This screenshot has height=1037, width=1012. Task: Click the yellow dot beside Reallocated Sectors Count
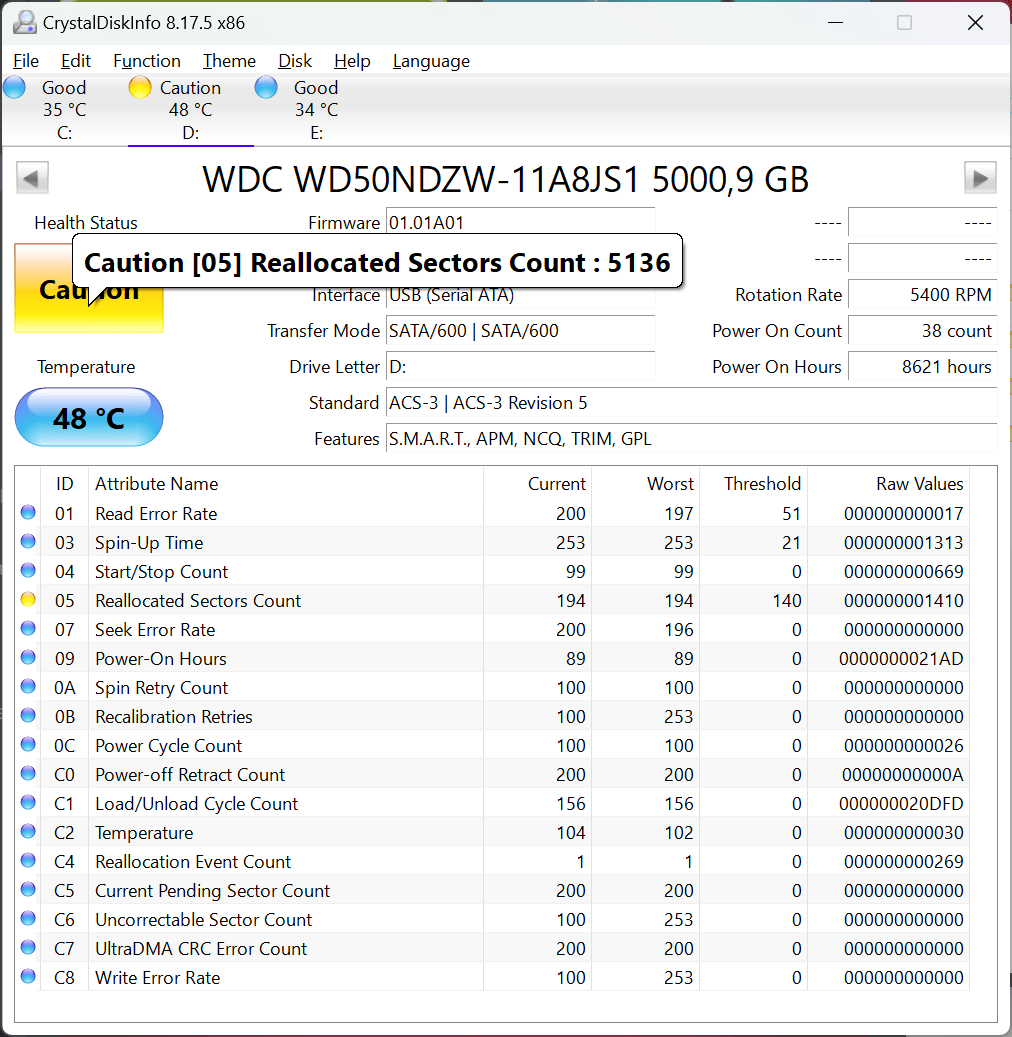(27, 599)
